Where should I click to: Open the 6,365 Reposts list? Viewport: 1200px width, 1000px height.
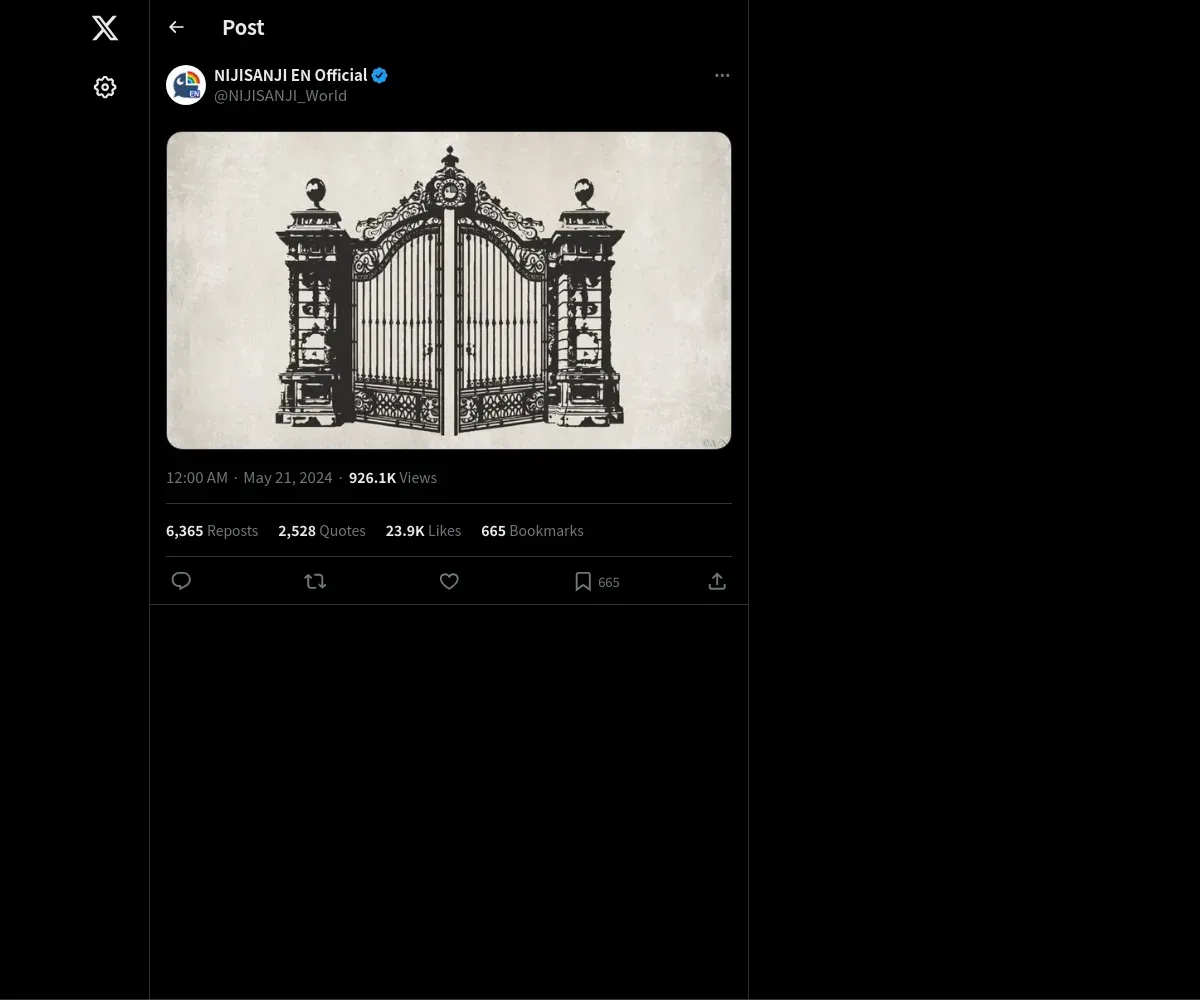[x=212, y=531]
